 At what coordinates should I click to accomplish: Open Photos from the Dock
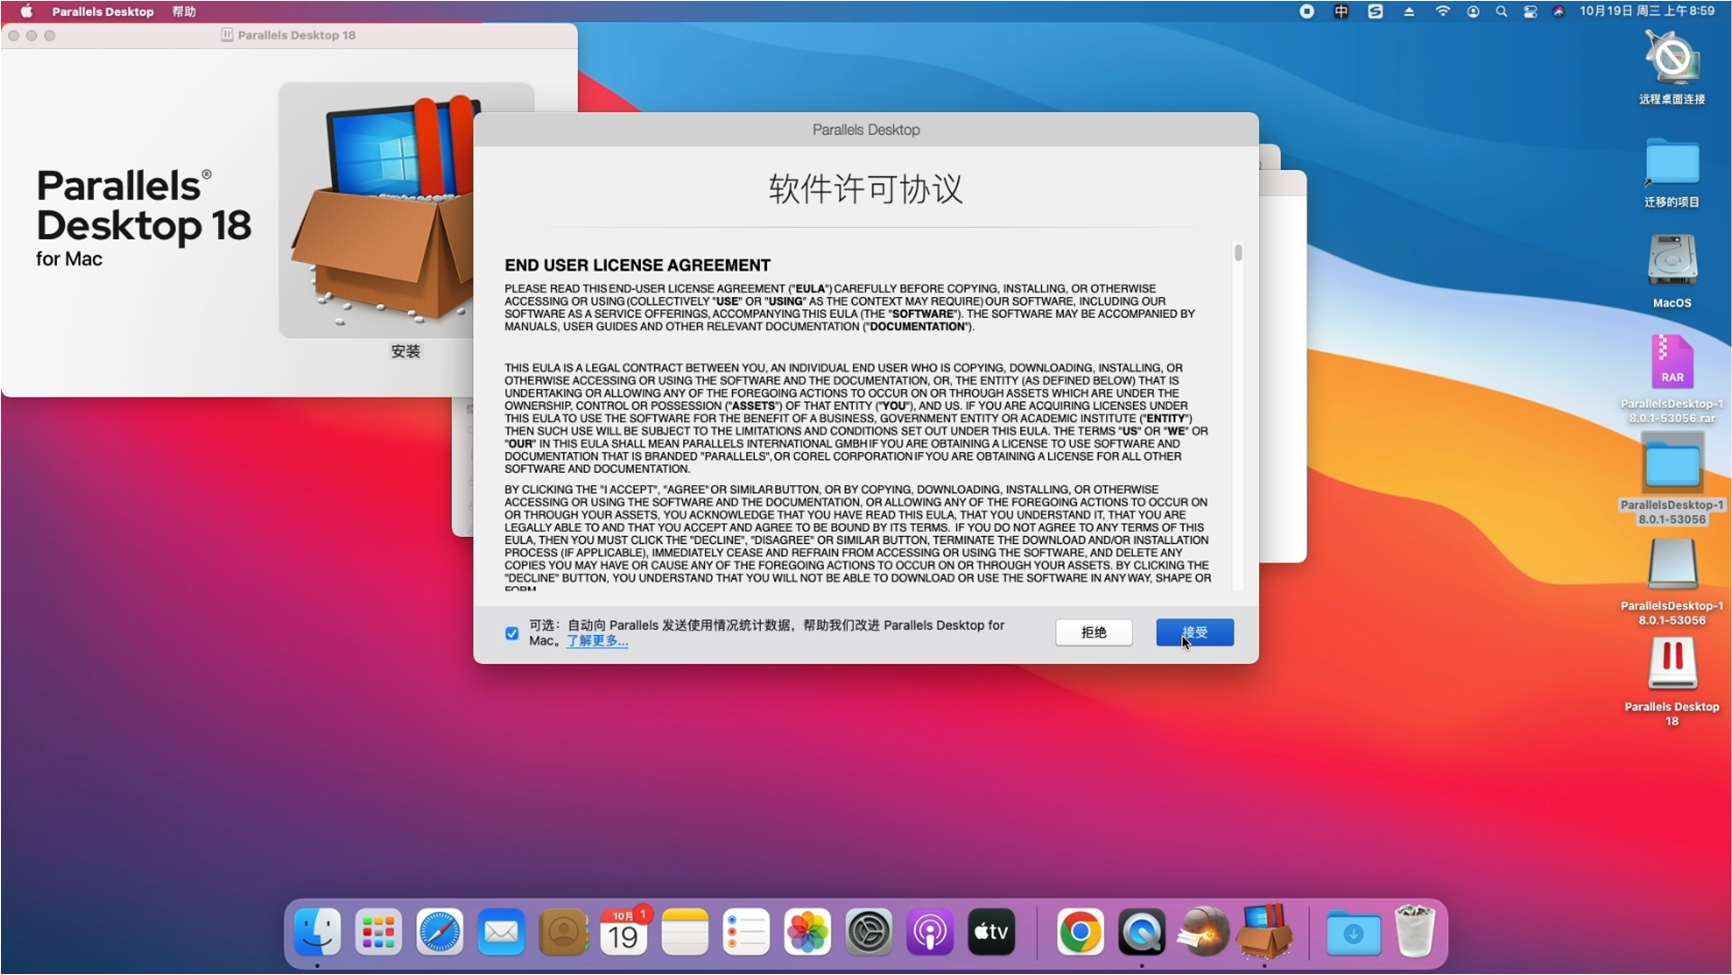coord(808,933)
